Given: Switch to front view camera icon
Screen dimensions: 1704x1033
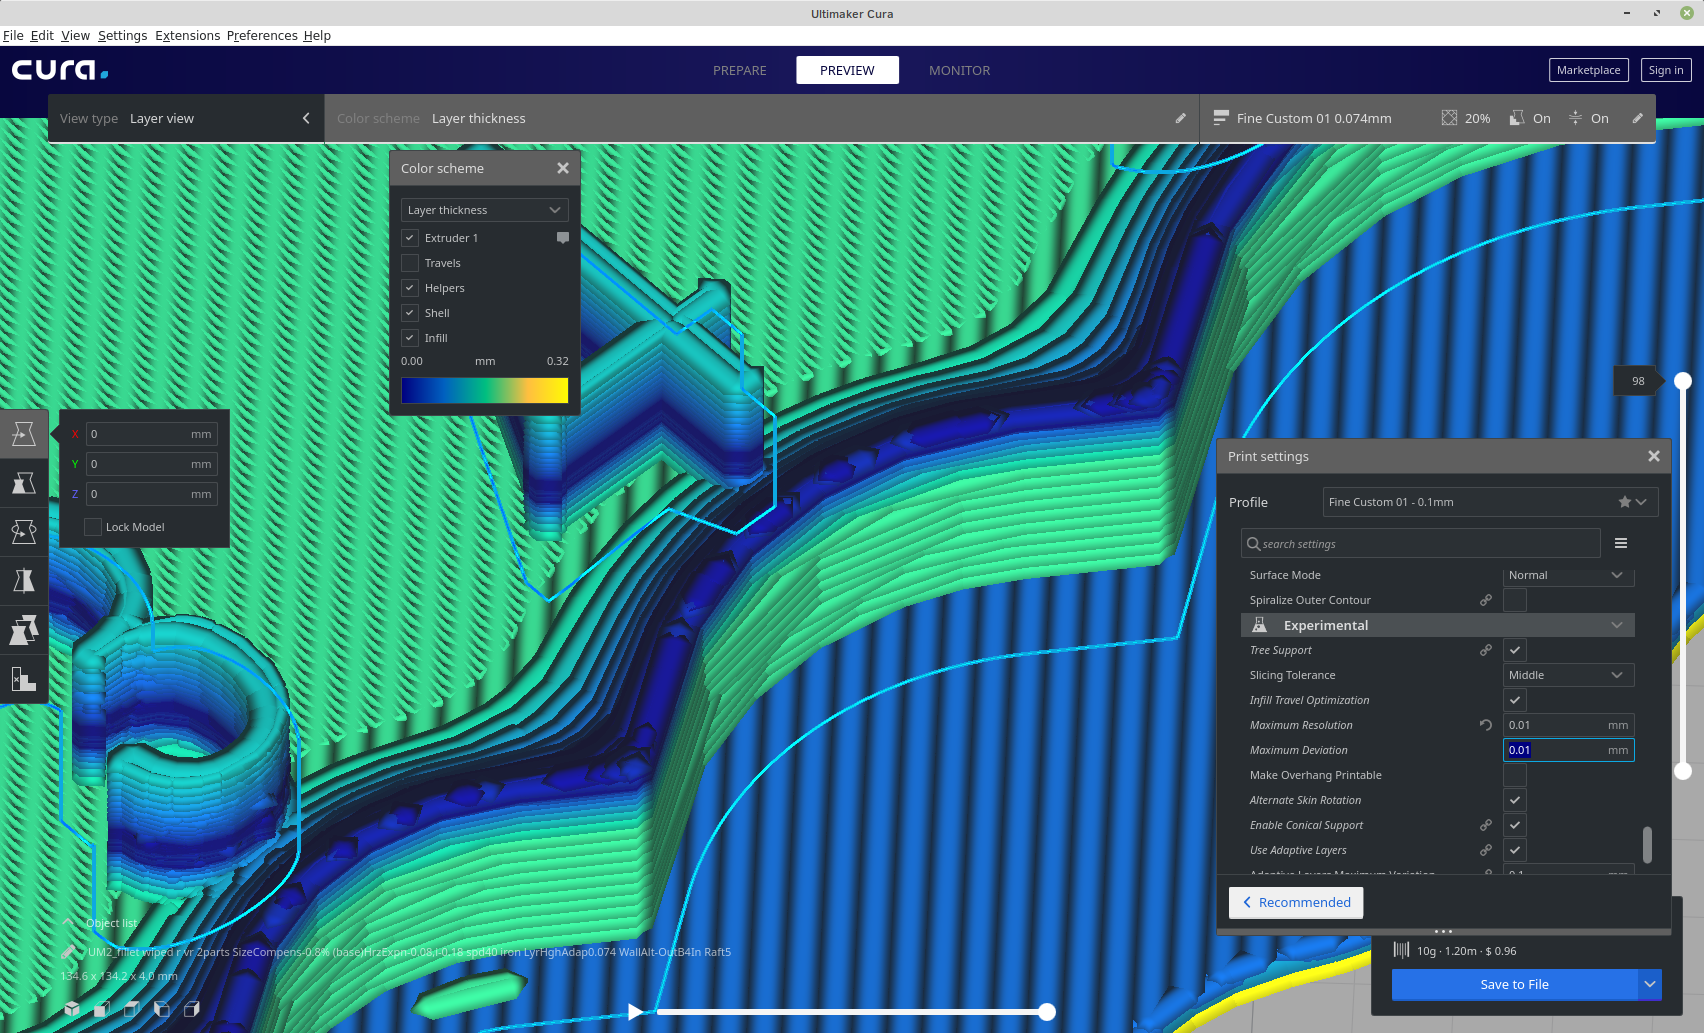Looking at the screenshot, I should 102,1009.
